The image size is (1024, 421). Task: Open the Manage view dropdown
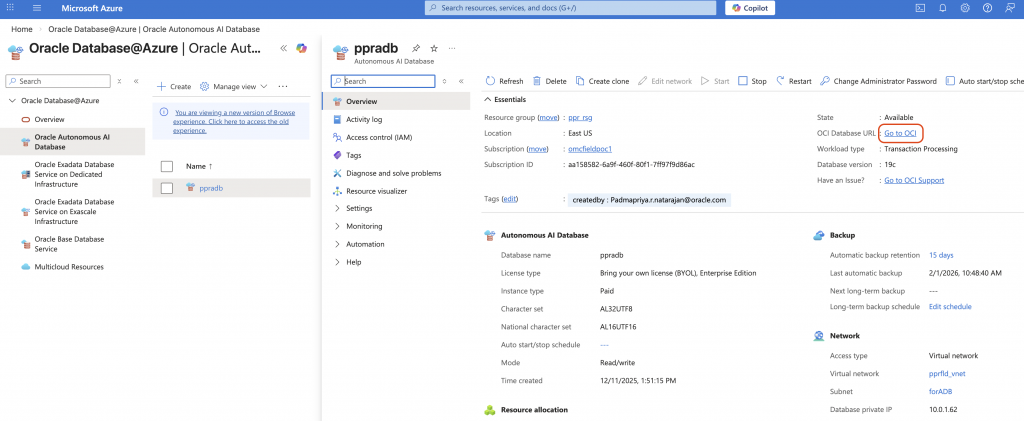(x=234, y=87)
